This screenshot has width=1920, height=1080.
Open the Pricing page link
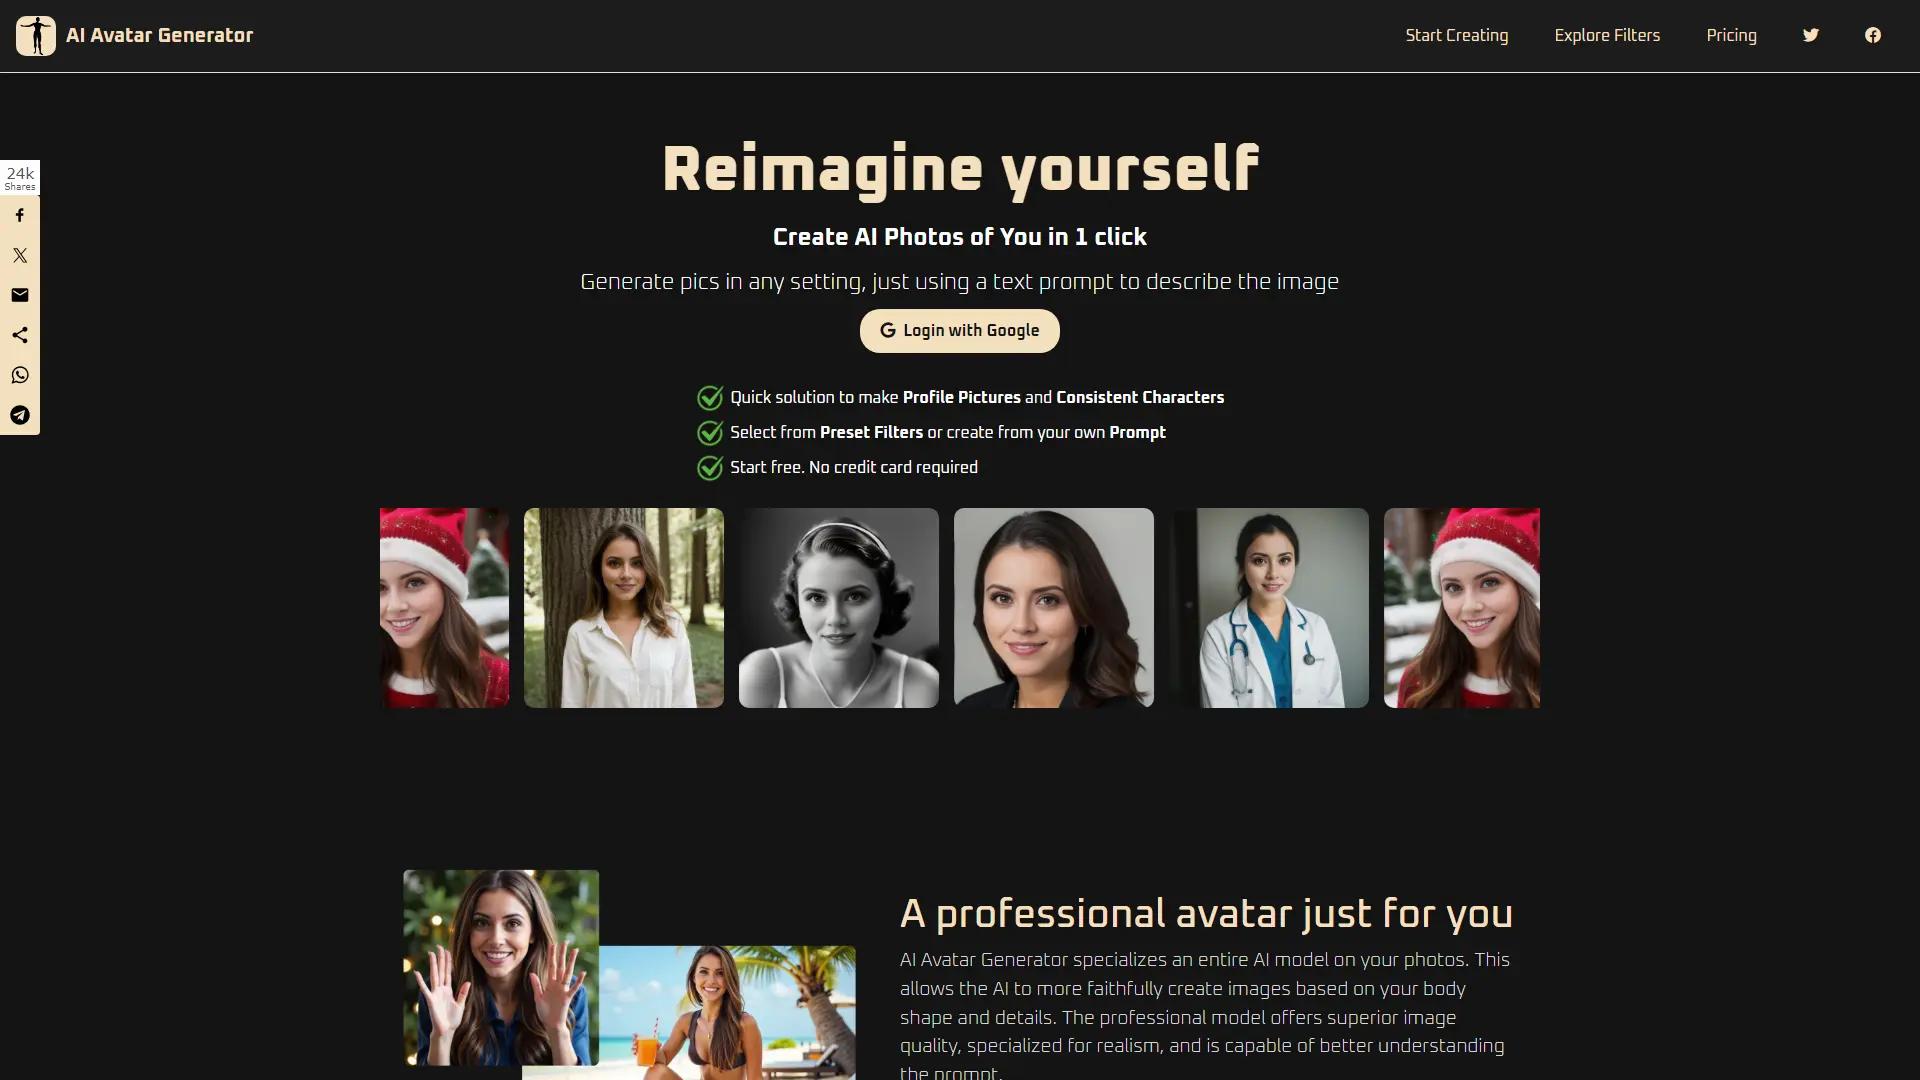click(1731, 36)
